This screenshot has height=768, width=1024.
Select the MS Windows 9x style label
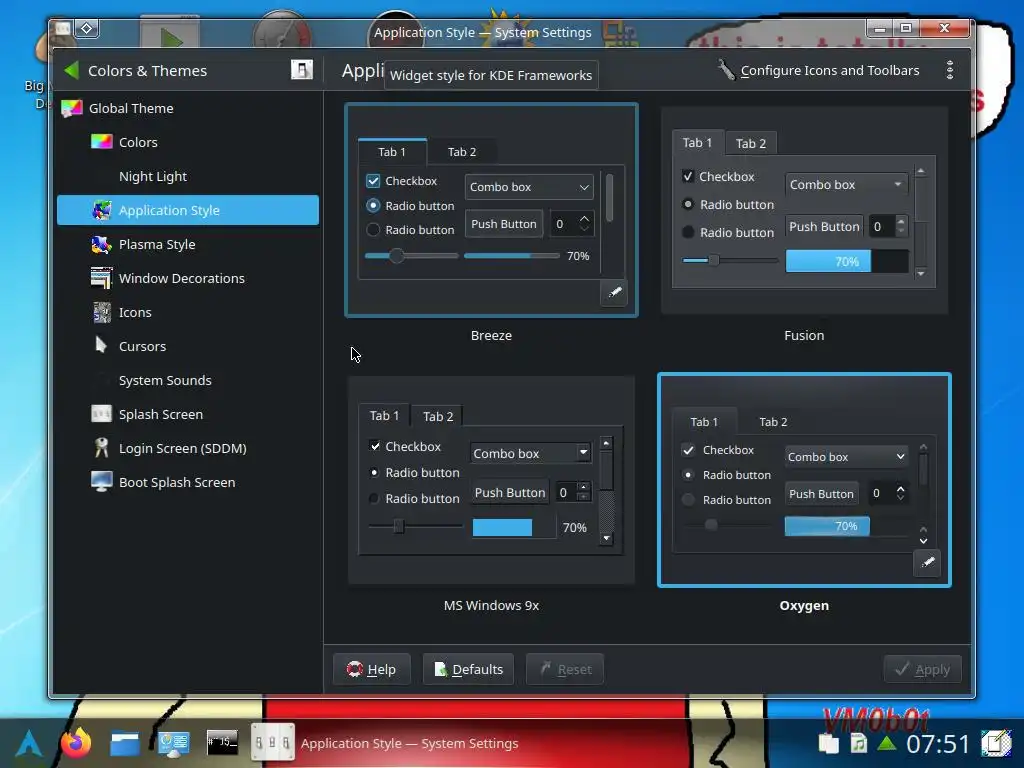491,605
